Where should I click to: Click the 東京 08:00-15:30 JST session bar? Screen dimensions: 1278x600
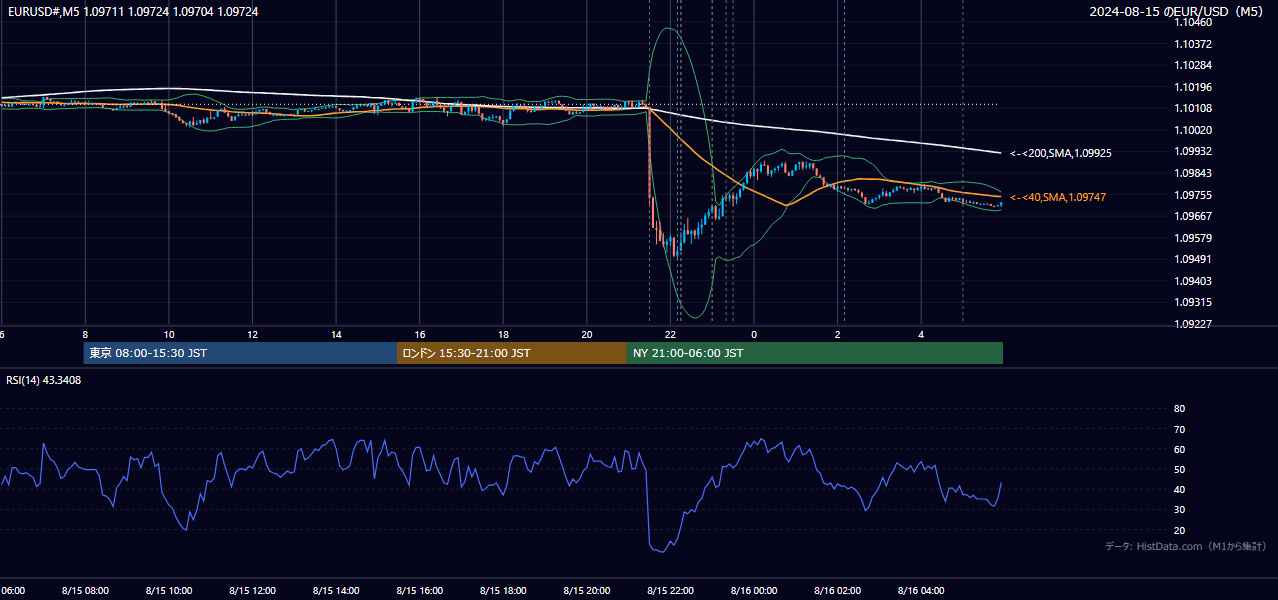coord(240,353)
